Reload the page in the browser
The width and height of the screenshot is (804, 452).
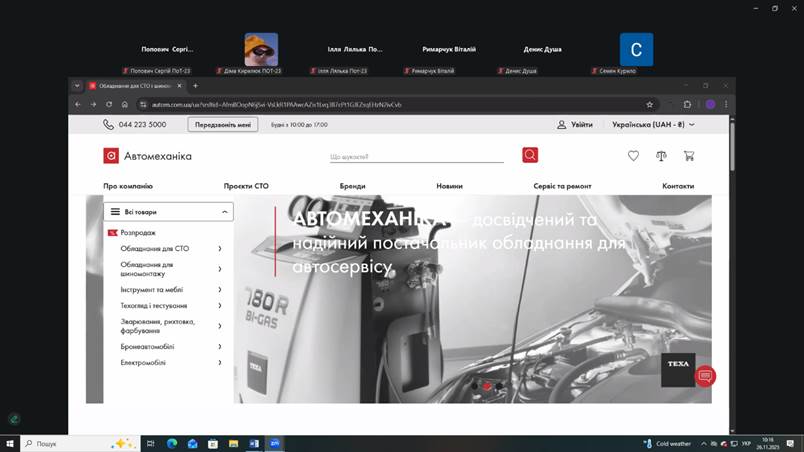[x=108, y=104]
